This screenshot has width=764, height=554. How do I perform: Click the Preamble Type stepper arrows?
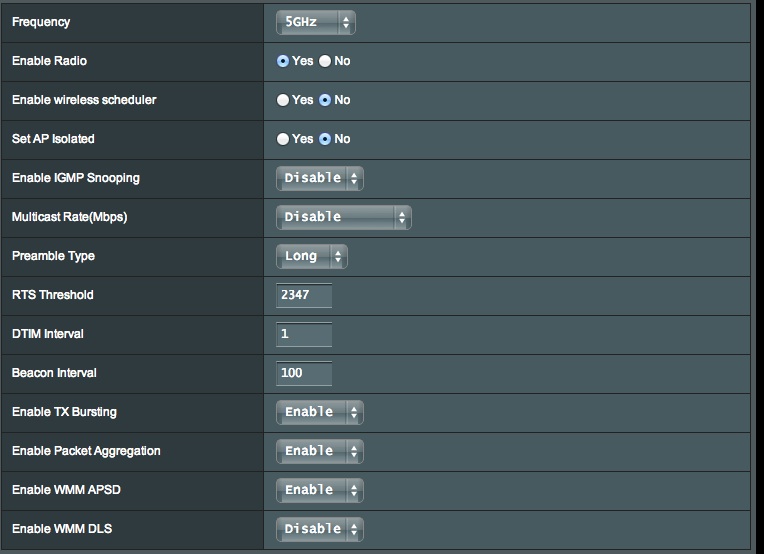(338, 256)
